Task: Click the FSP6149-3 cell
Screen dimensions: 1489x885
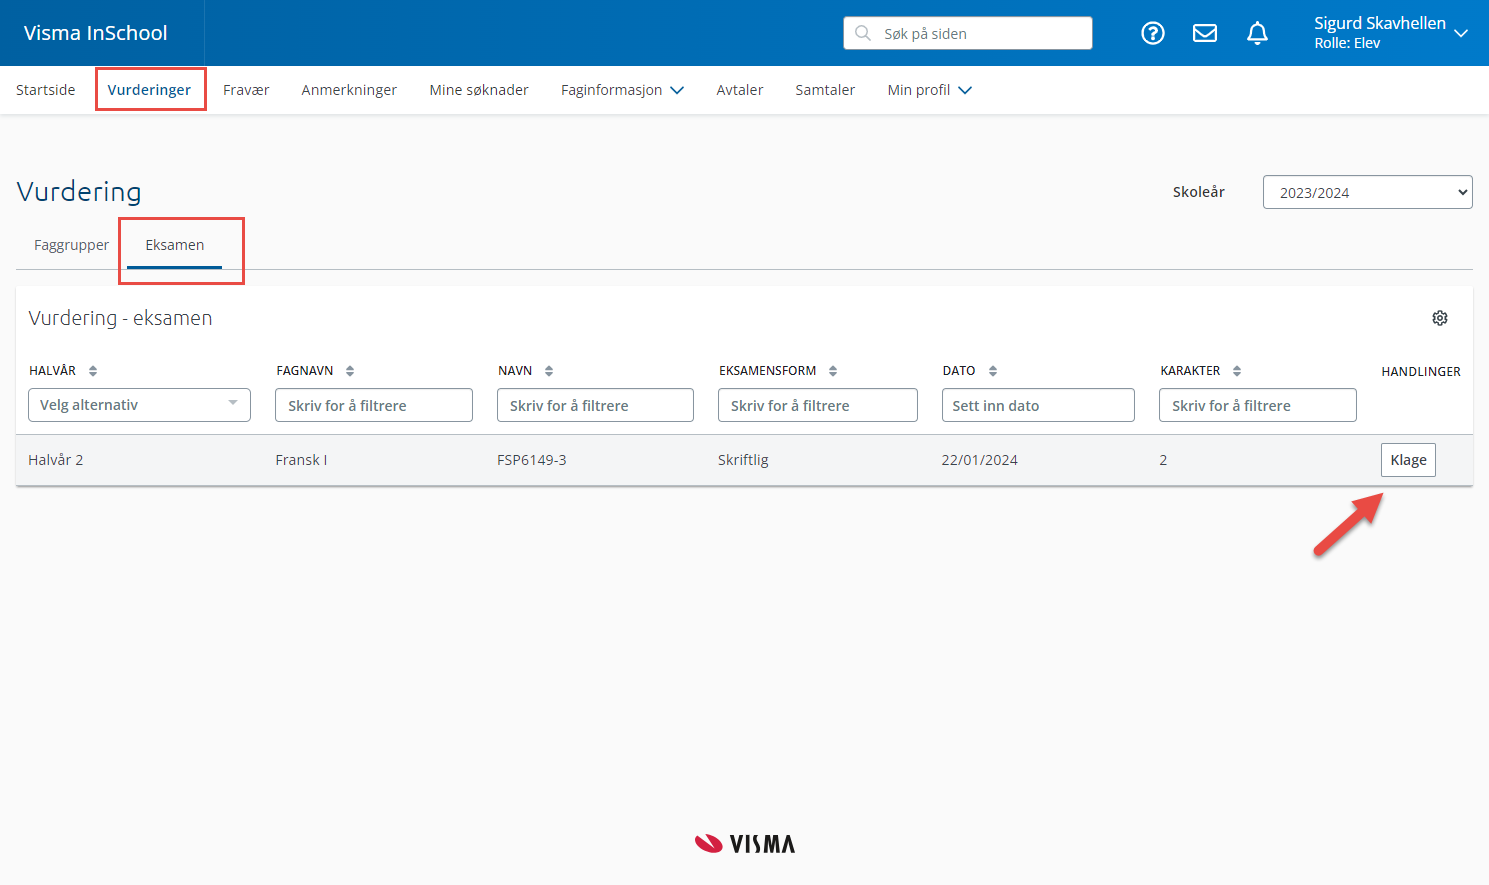Action: [532, 460]
